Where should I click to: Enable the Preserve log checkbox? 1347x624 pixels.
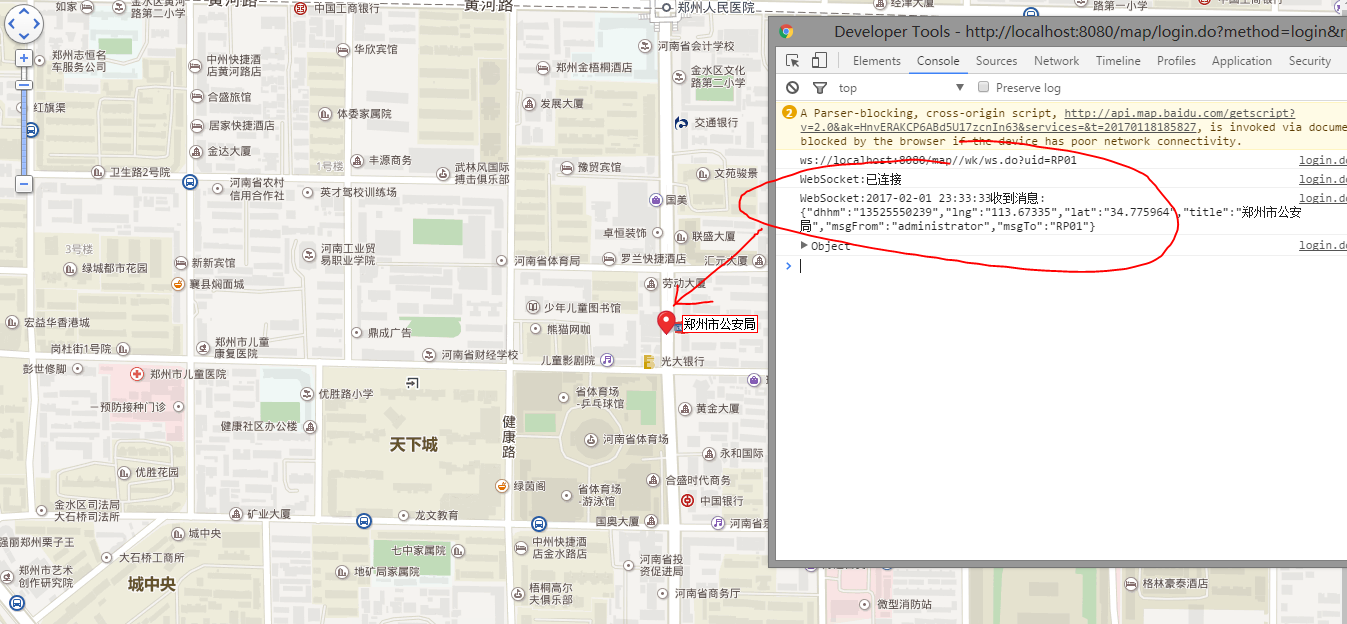point(983,88)
